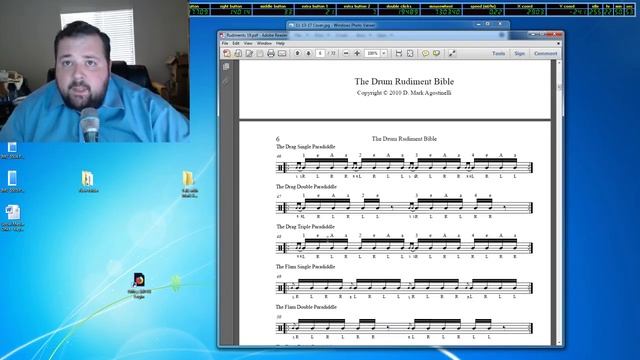Image resolution: width=640 pixels, height=360 pixels.
Task: Open the Tools pane
Action: click(498, 53)
